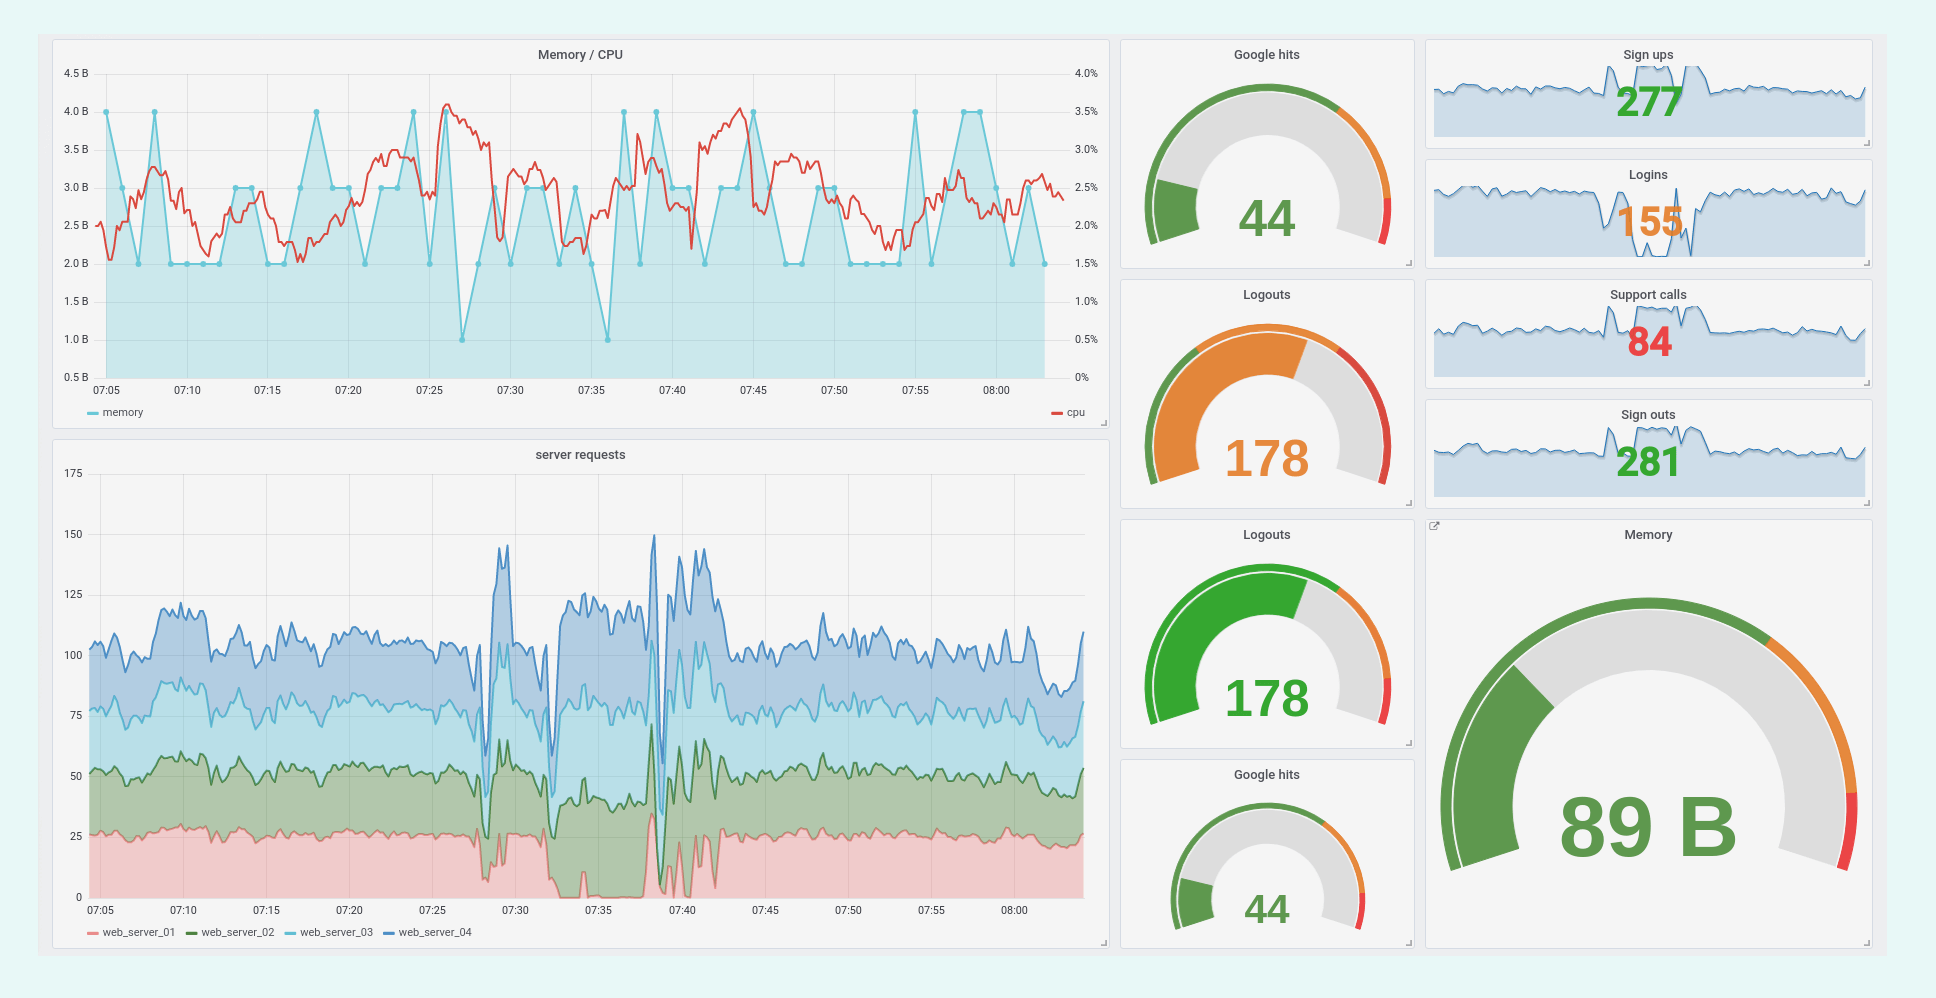Toggle the cpu series in the legend
The image size is (1936, 998).
click(1076, 413)
